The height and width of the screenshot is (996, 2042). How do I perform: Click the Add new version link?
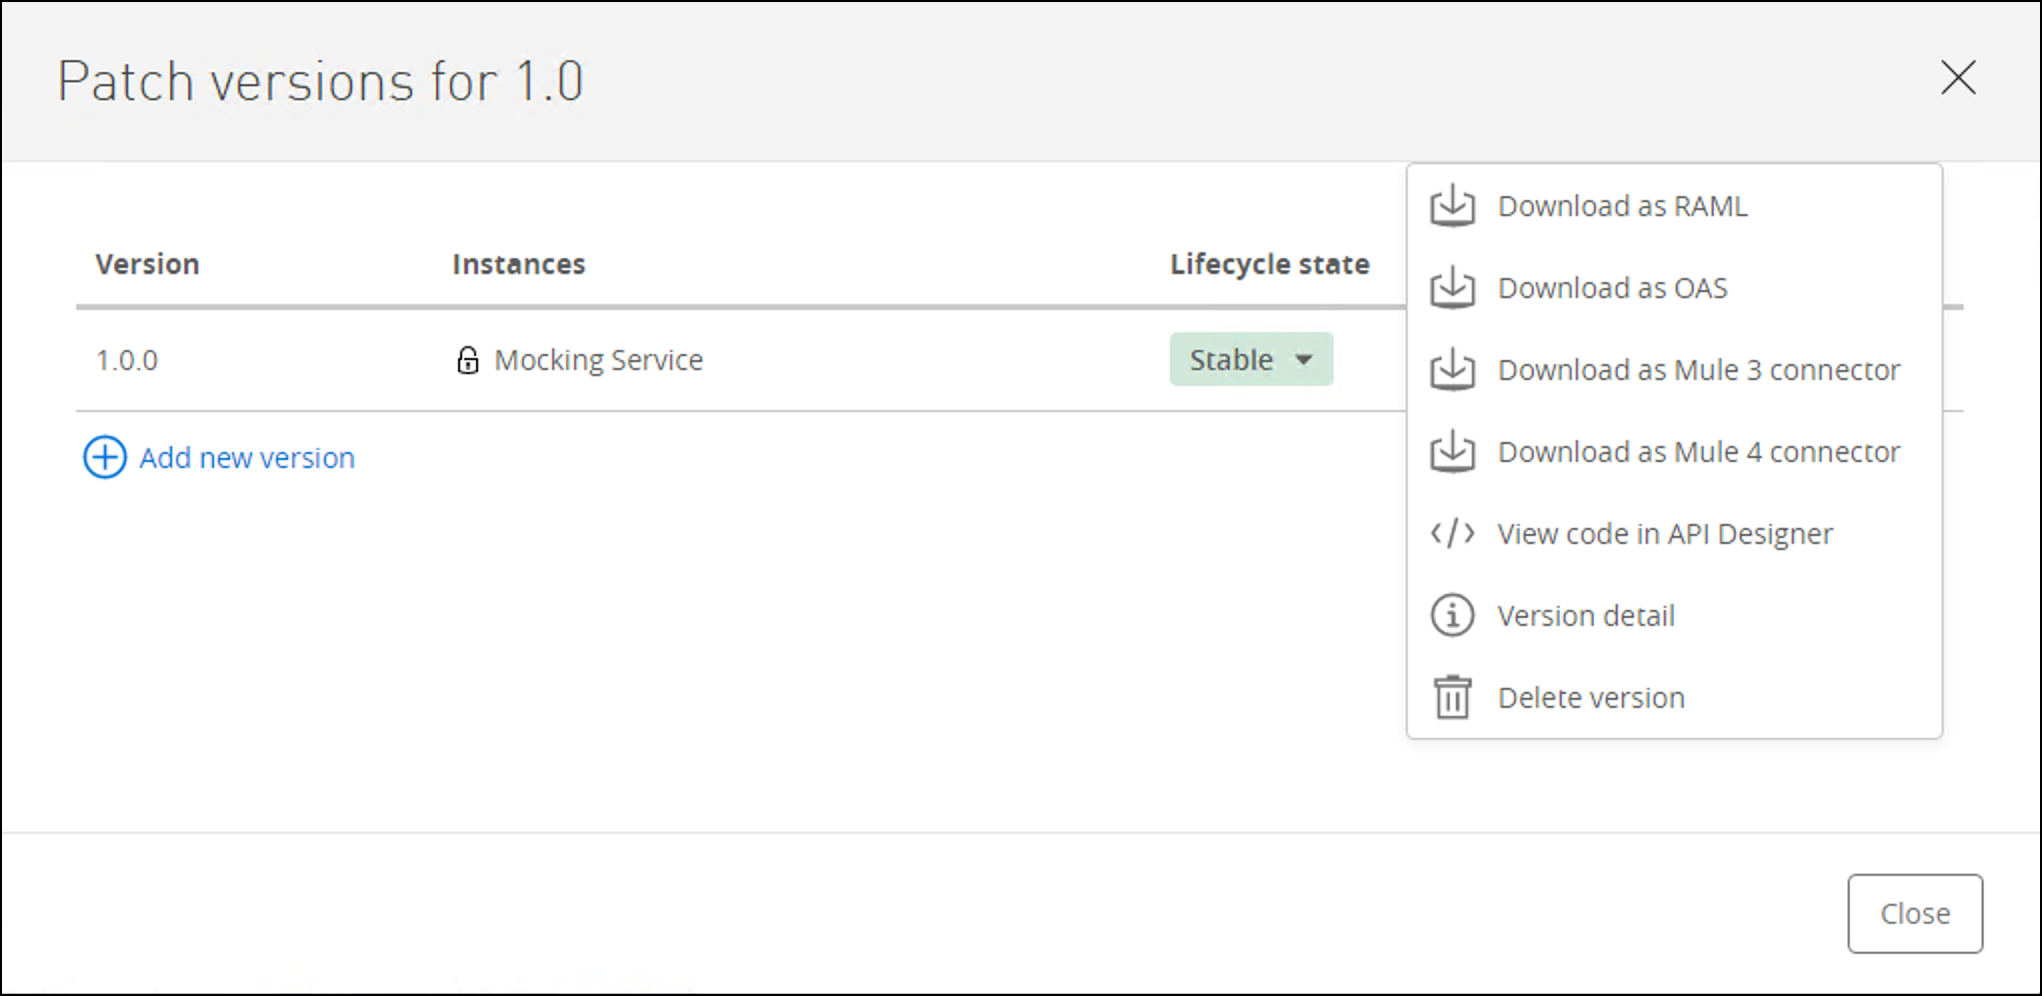click(247, 458)
